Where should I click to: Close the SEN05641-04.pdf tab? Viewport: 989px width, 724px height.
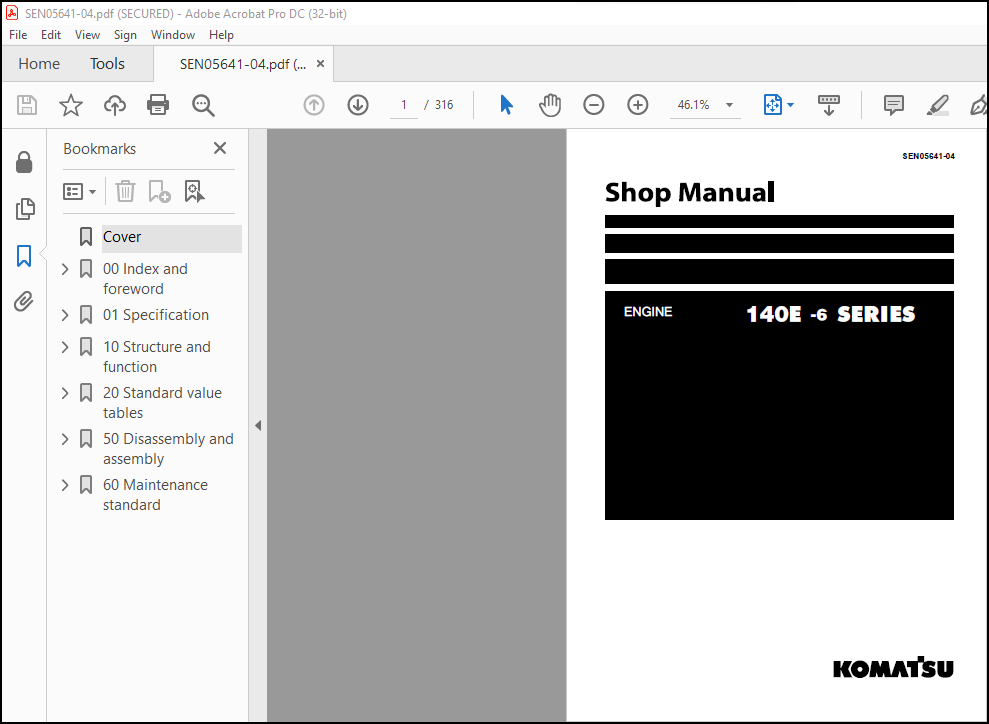pos(320,64)
